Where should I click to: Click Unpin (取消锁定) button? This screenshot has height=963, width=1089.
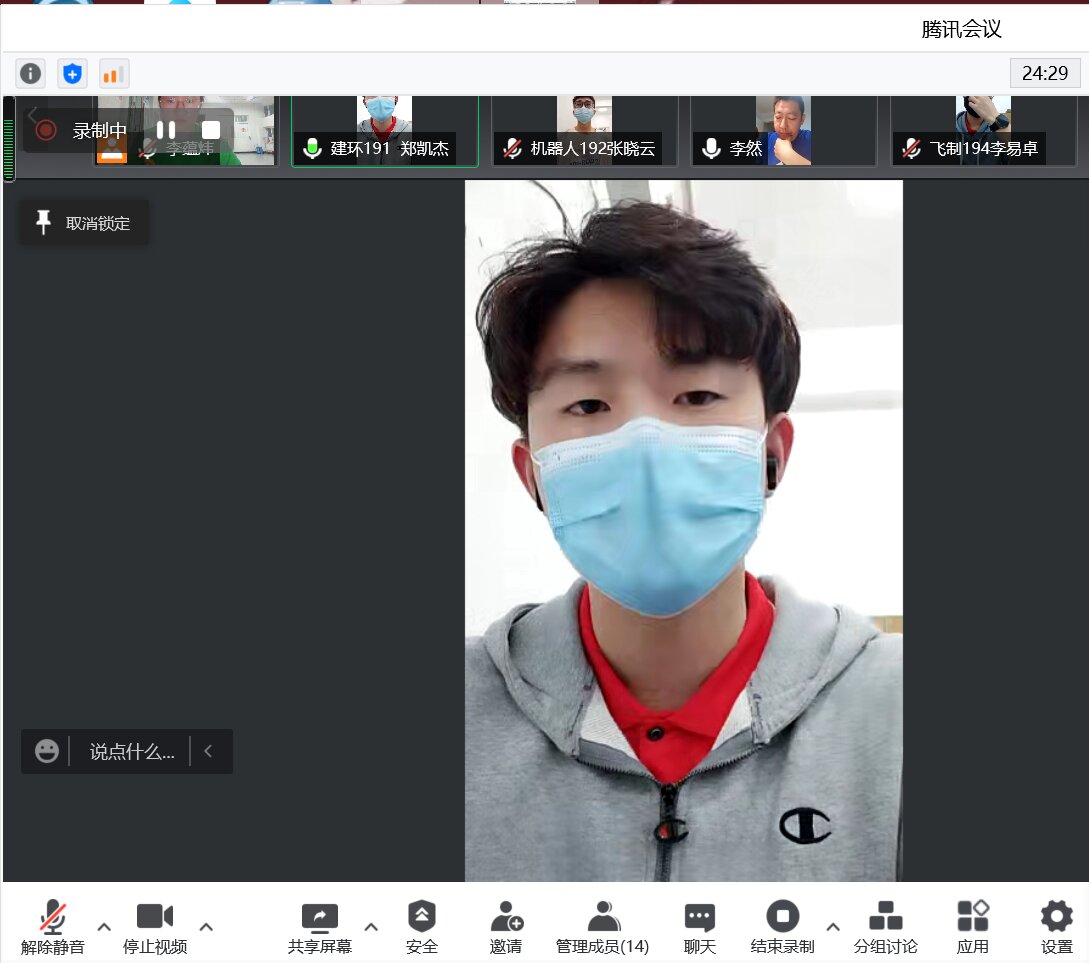point(84,223)
